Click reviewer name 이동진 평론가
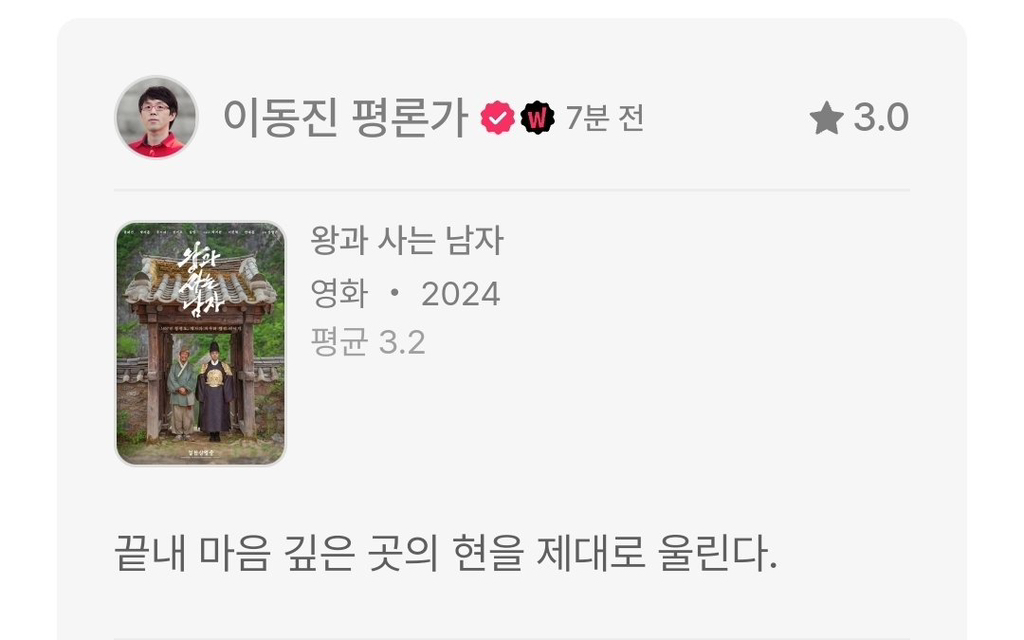Screen dimensions: 1024x640 [345, 118]
